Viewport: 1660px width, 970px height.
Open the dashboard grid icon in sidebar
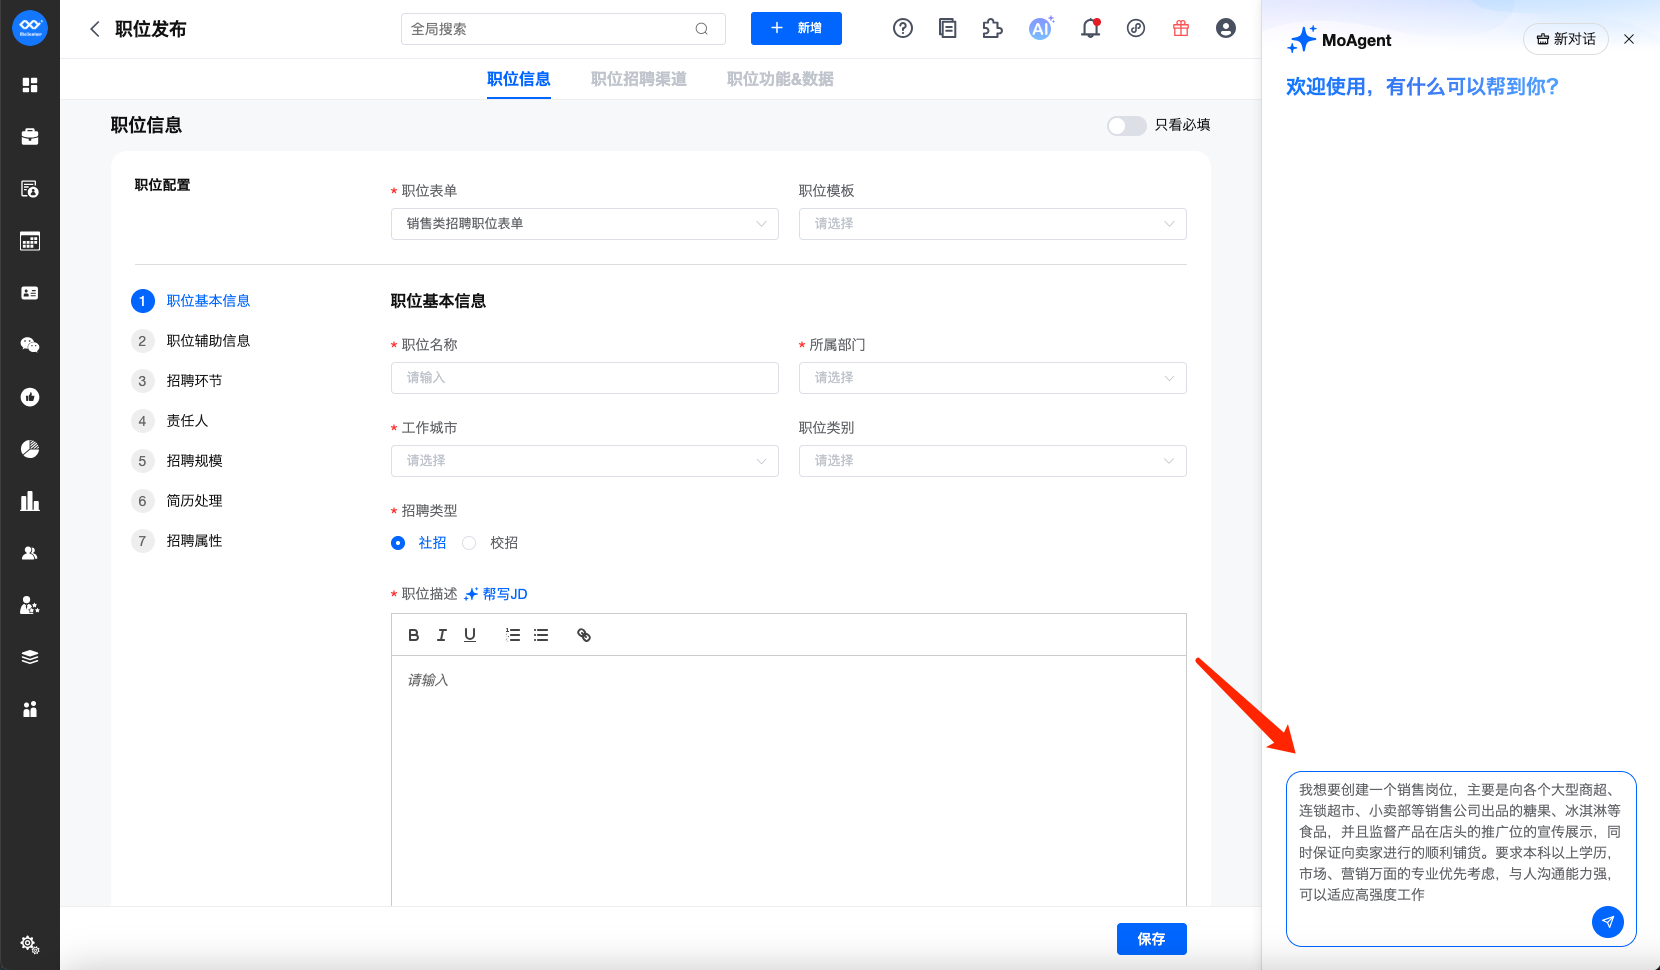click(x=30, y=85)
